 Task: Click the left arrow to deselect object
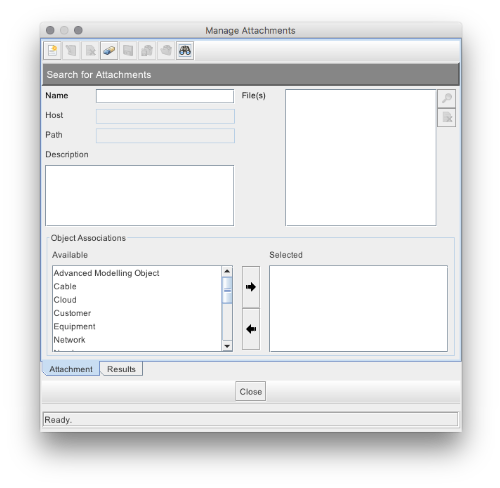[251, 329]
